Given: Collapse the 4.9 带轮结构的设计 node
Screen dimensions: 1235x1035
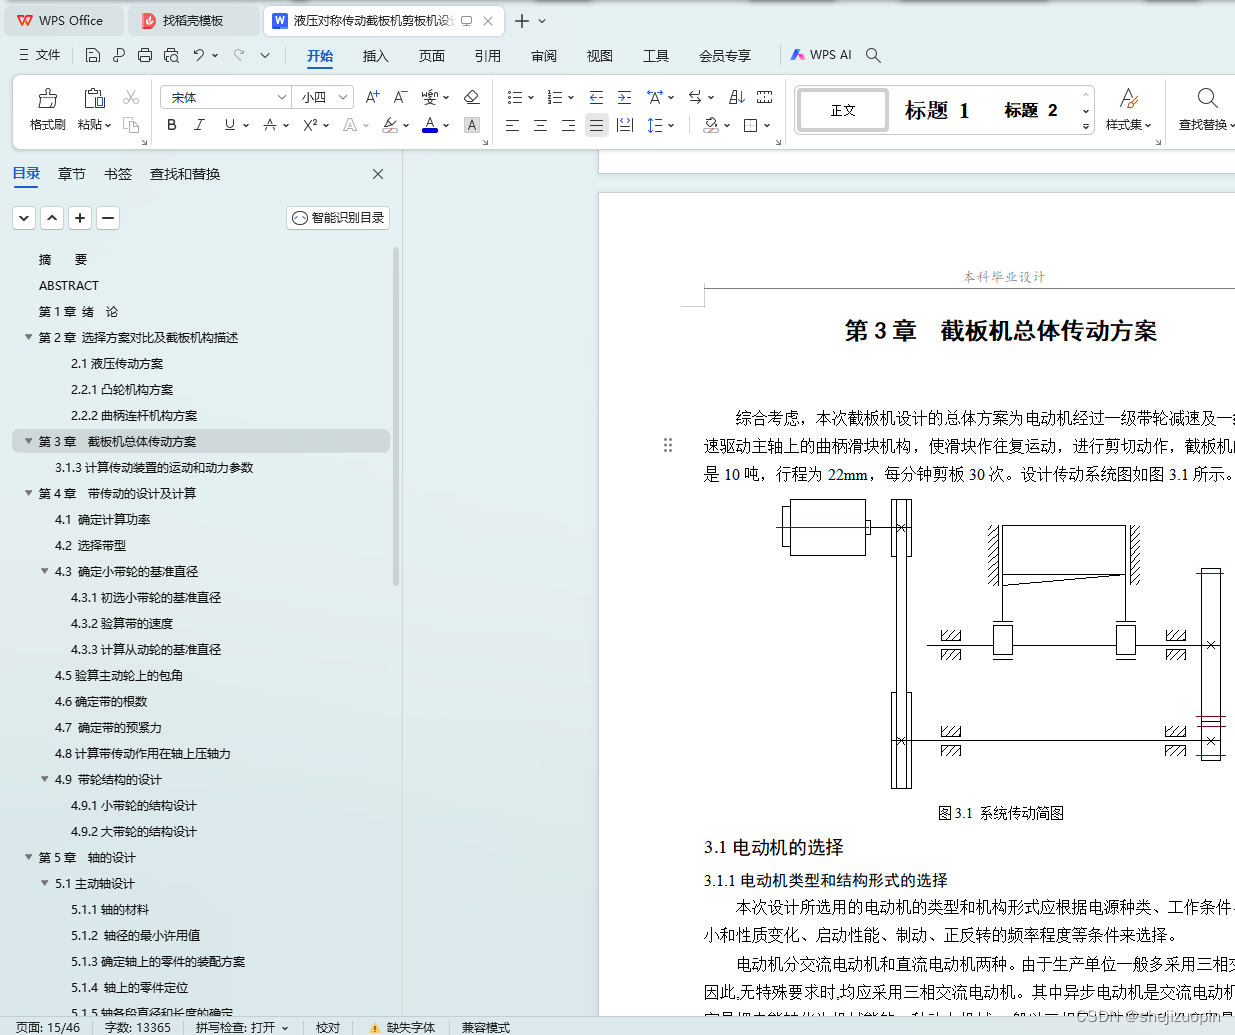Looking at the screenshot, I should pyautogui.click(x=45, y=780).
